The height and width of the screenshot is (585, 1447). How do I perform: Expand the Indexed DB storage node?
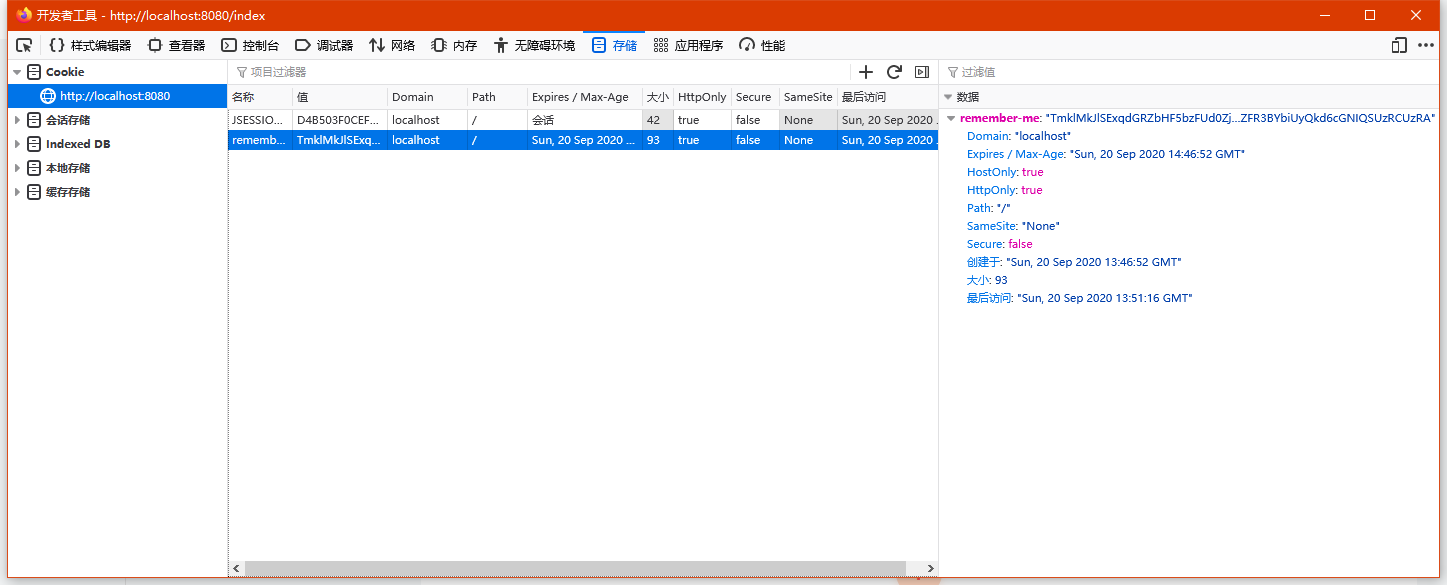click(17, 144)
